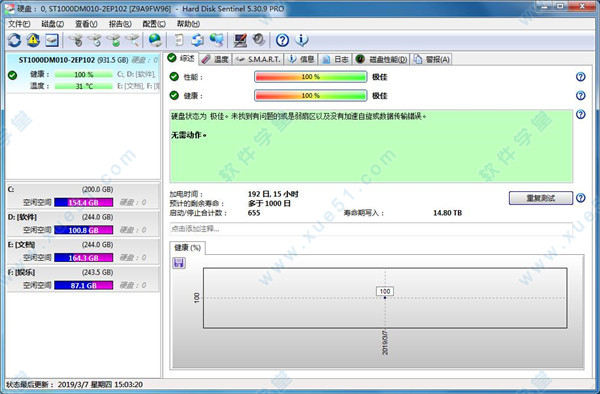Click the 154.4 GB free space bar

[x=83, y=202]
